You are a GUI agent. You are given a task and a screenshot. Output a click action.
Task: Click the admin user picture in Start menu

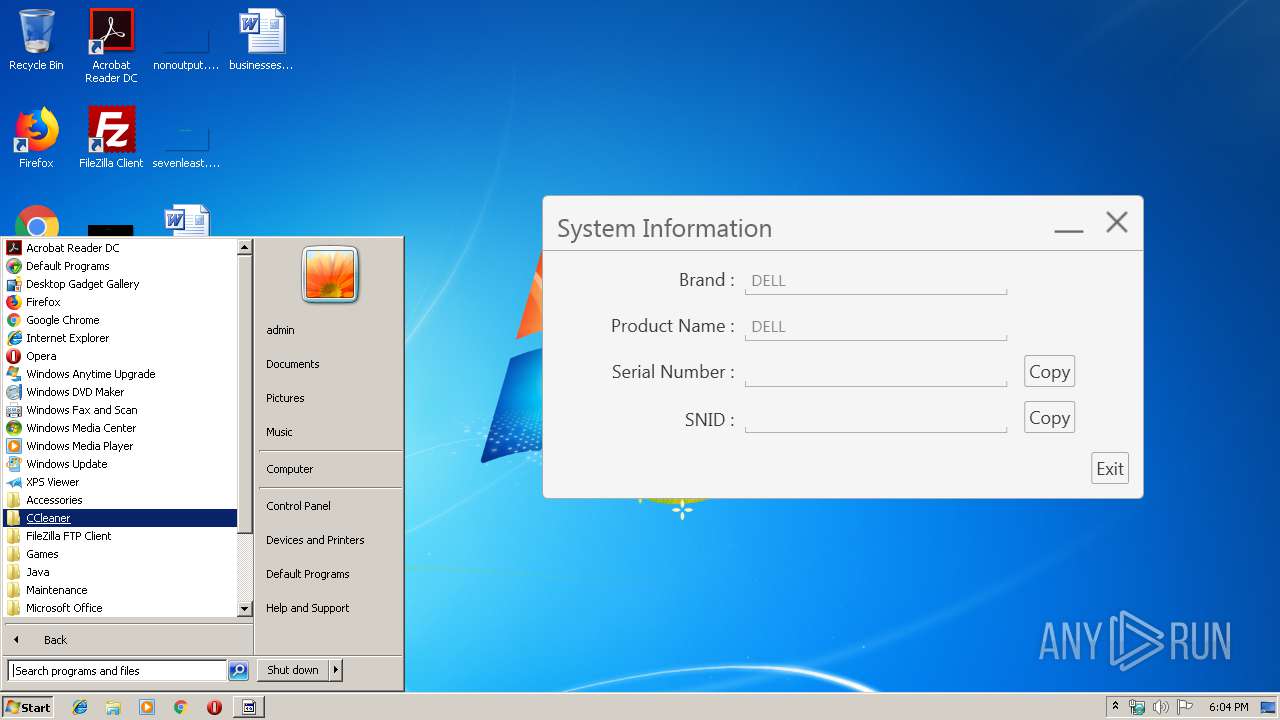point(330,274)
